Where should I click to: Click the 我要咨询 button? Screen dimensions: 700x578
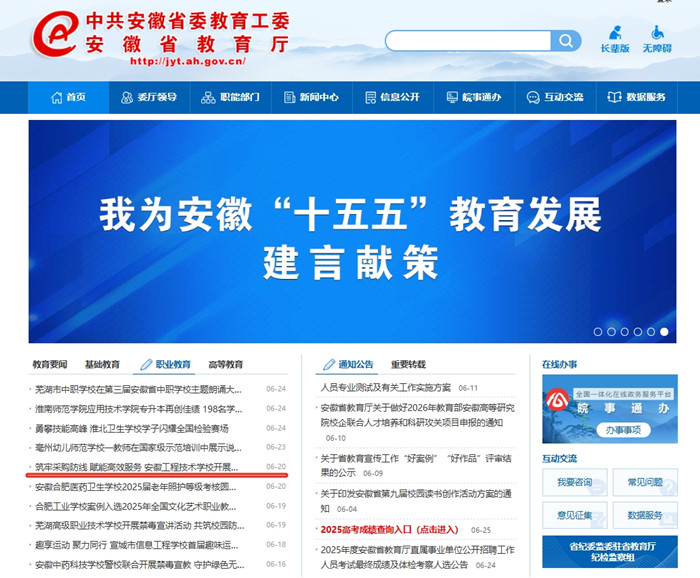pos(574,482)
